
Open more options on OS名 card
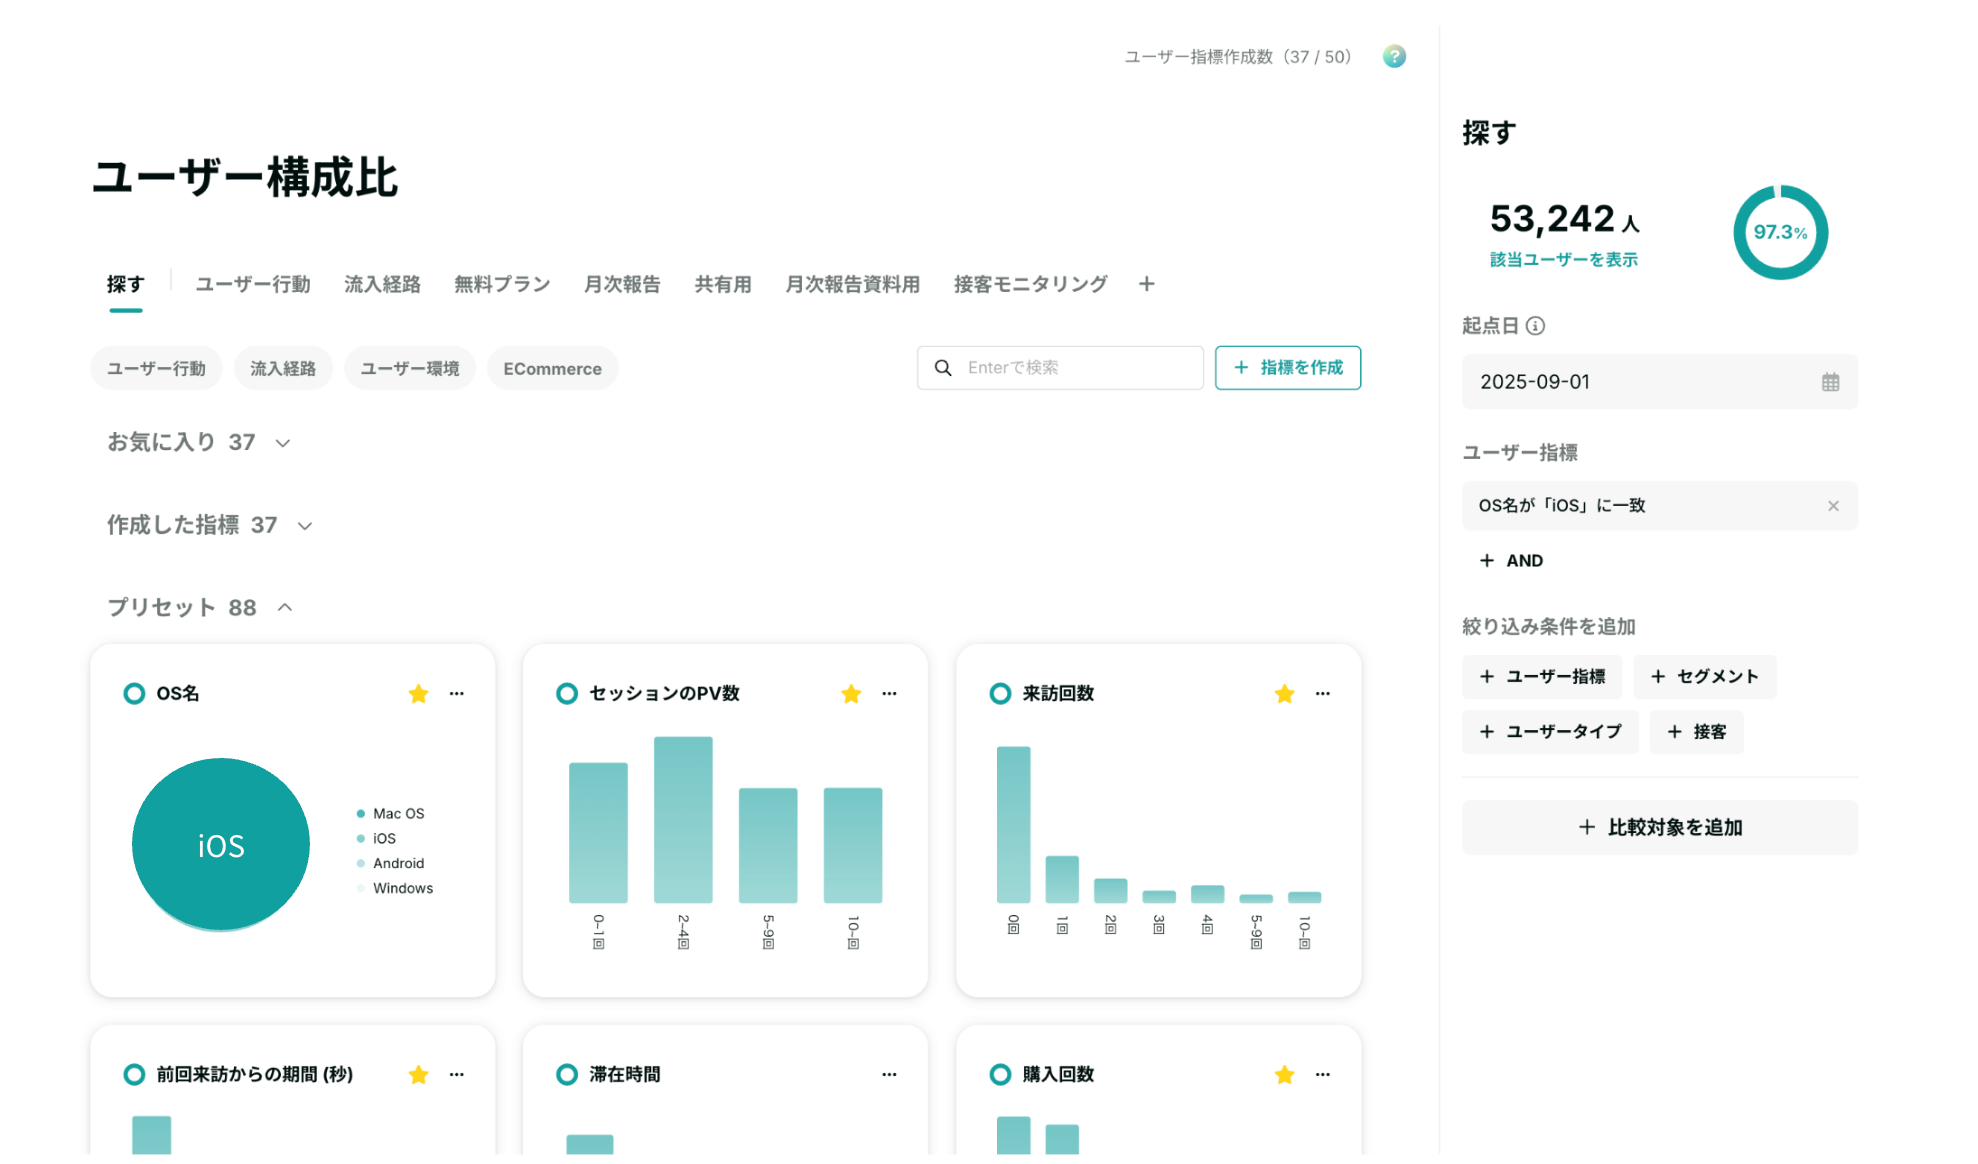coord(457,693)
